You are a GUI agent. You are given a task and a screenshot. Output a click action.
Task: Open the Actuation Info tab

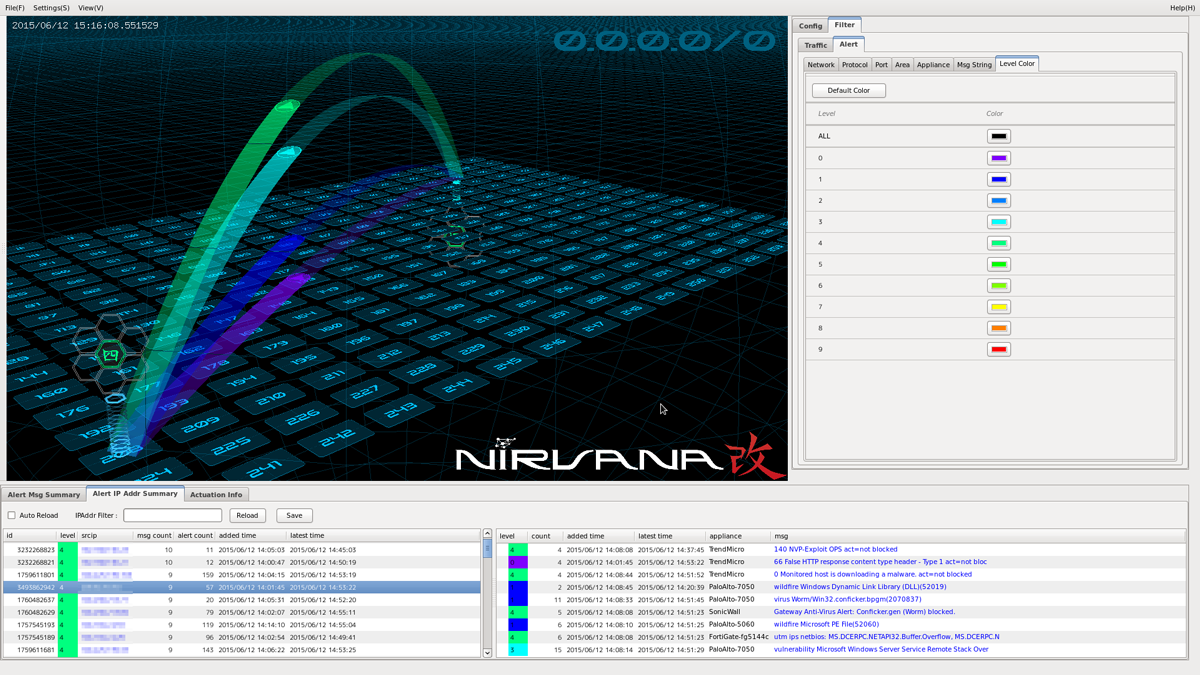tap(216, 495)
